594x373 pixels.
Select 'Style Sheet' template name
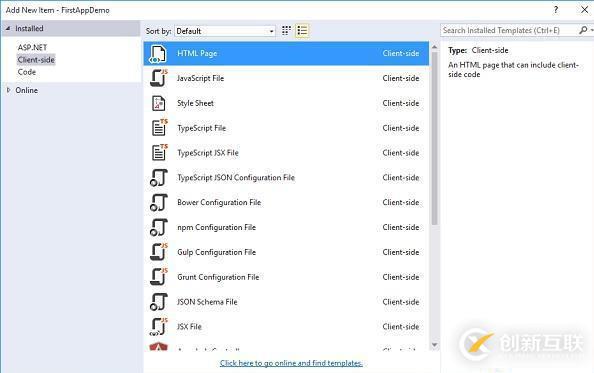tap(195, 103)
